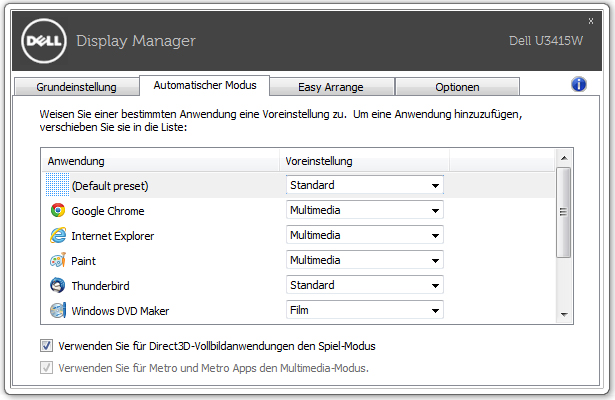Click the Default preset placeholder icon
This screenshot has height=400, width=615.
58,185
